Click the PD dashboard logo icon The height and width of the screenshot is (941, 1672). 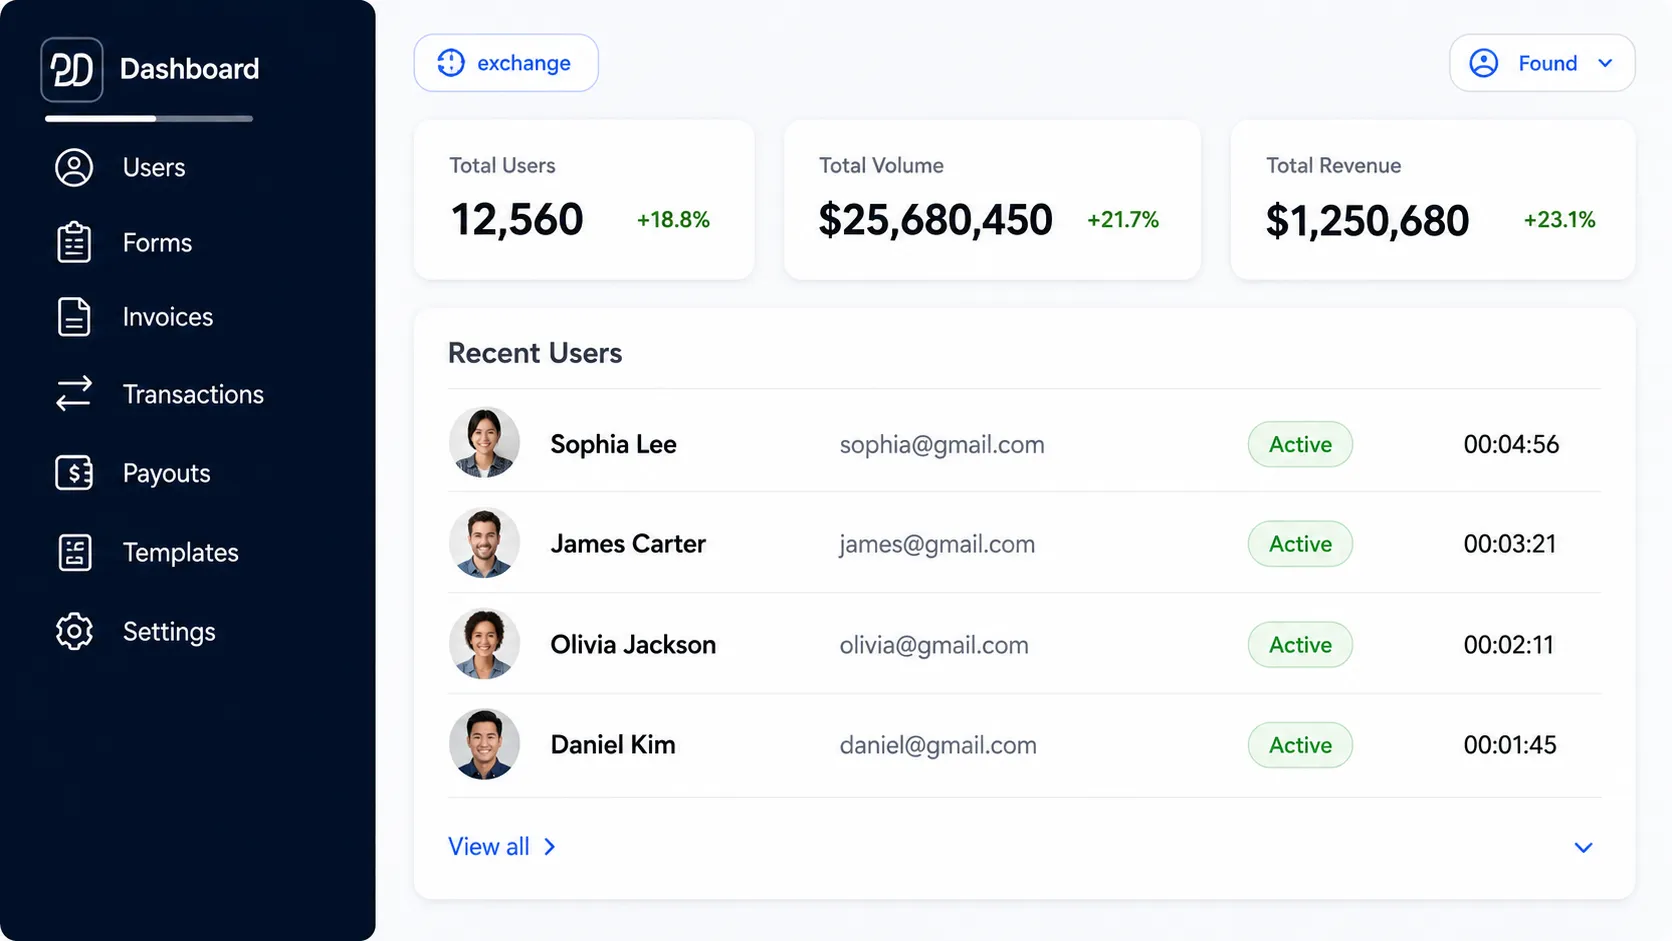click(x=72, y=69)
